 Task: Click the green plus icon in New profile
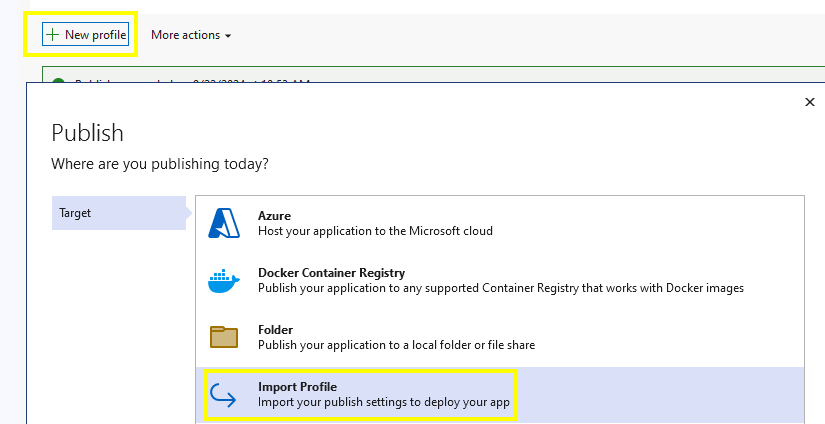coord(52,35)
